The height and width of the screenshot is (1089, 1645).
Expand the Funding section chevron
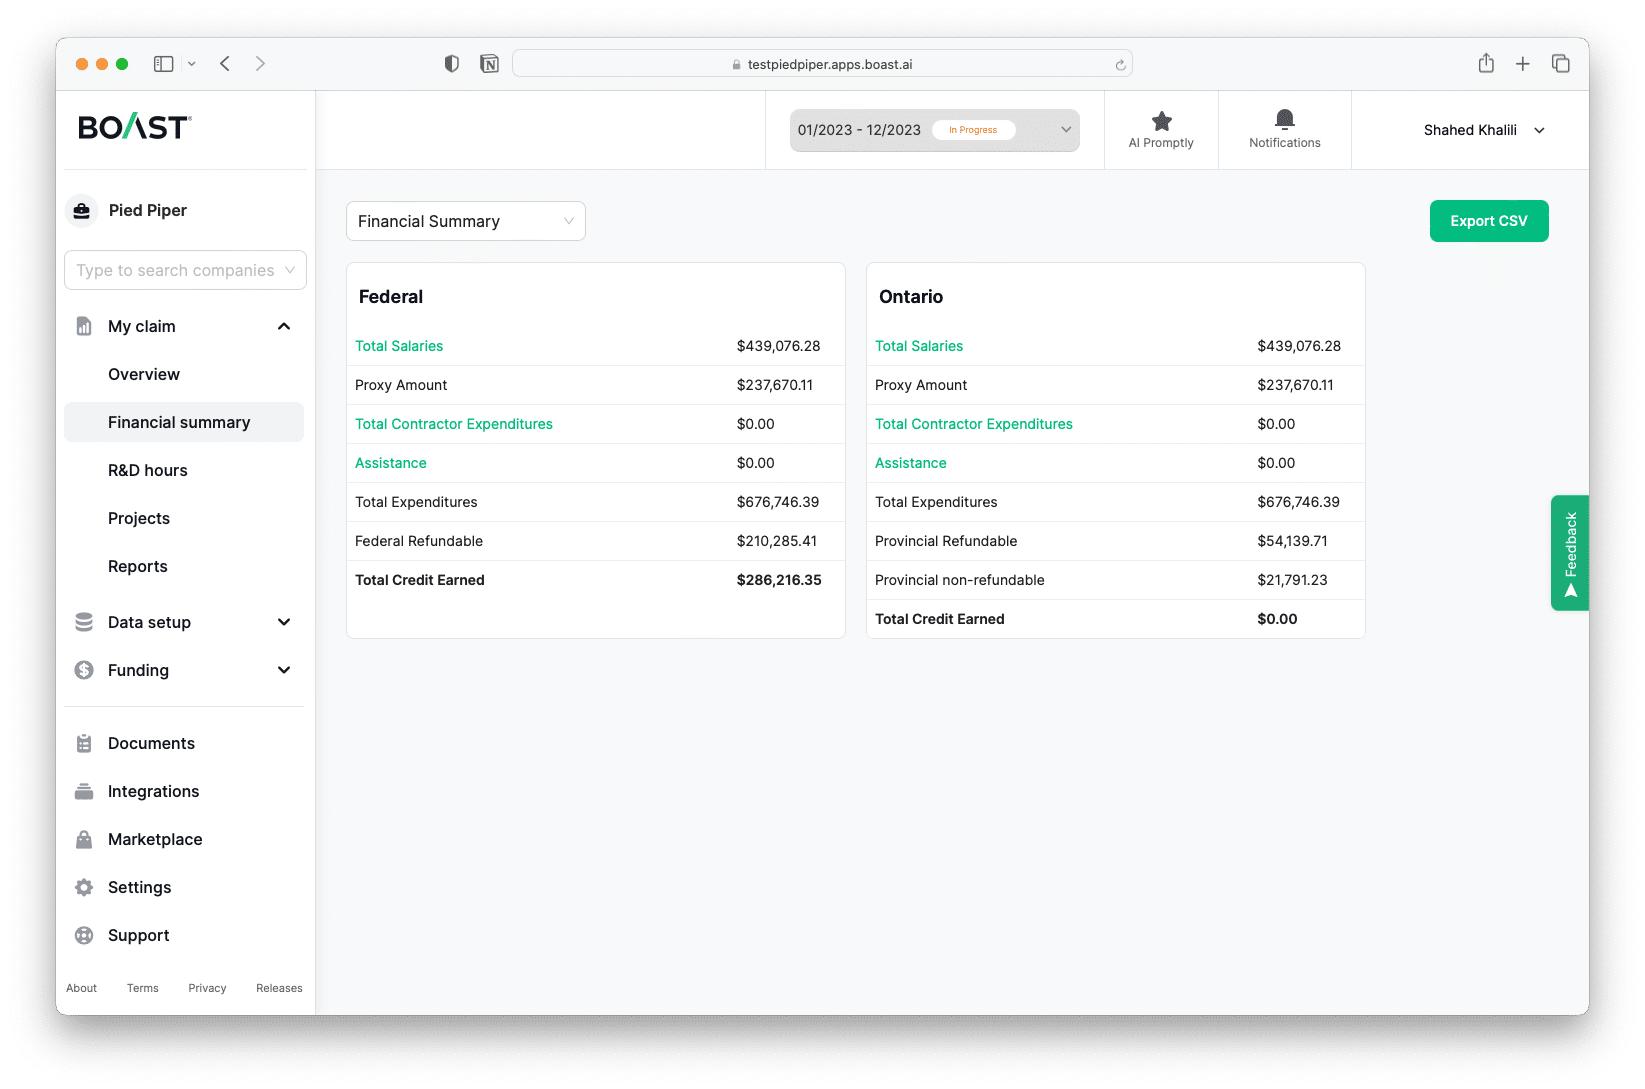click(284, 670)
